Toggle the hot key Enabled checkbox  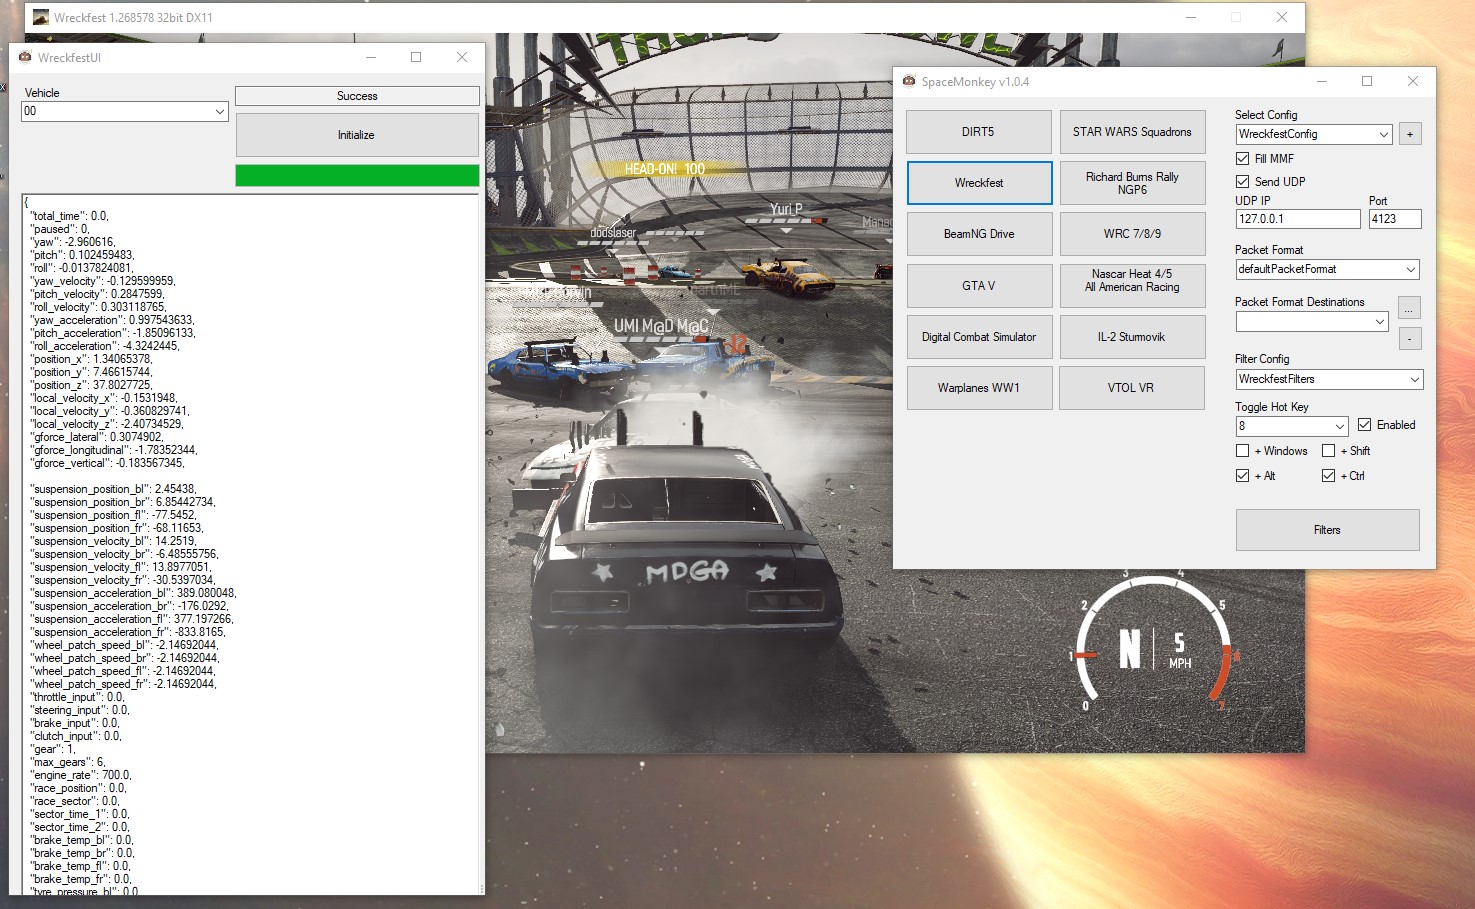1364,425
